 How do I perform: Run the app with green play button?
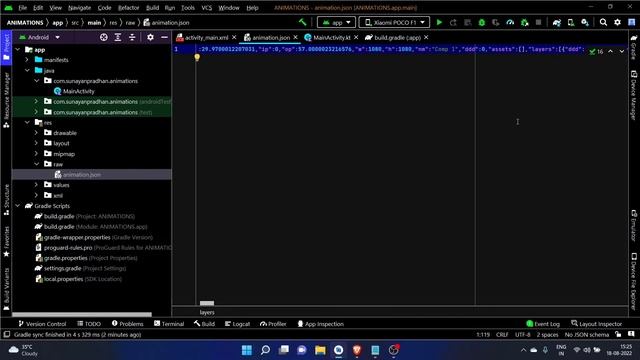tap(439, 22)
